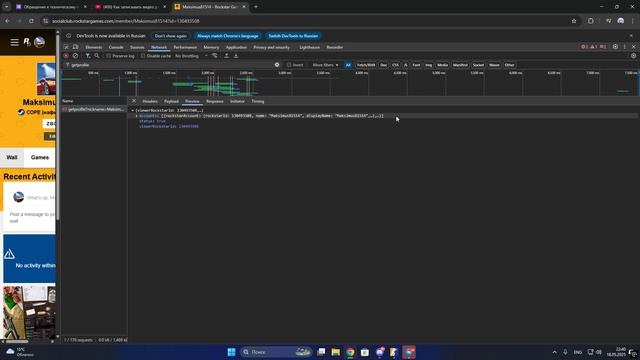Viewport: 640px width, 360px height.
Task: Switch to the Elements panel
Action: [93, 47]
